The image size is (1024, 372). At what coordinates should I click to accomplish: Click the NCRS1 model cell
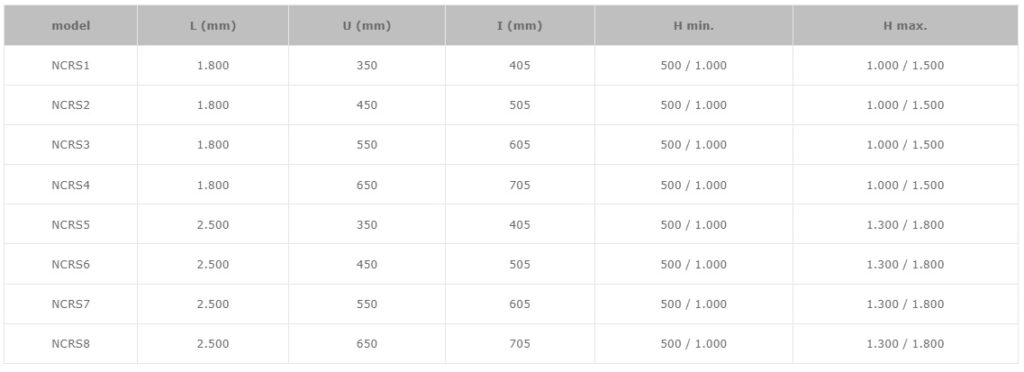click(71, 65)
